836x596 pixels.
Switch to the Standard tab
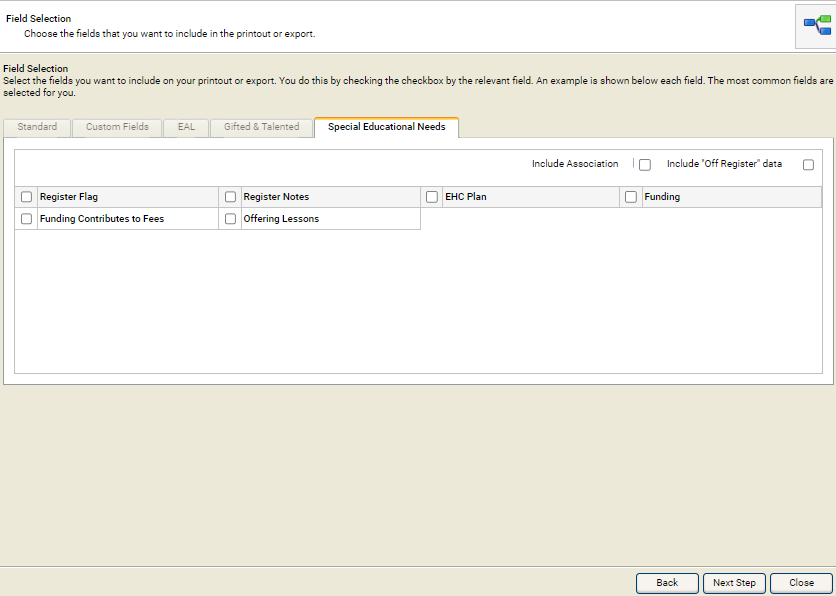click(x=37, y=127)
